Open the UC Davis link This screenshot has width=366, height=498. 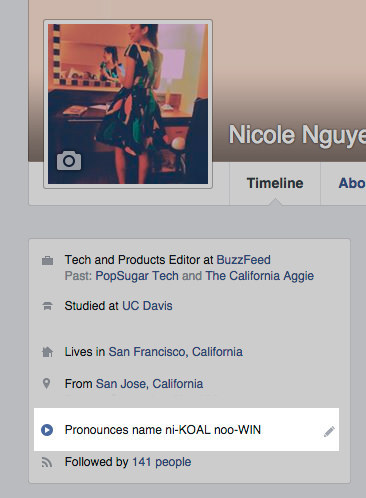(x=147, y=306)
